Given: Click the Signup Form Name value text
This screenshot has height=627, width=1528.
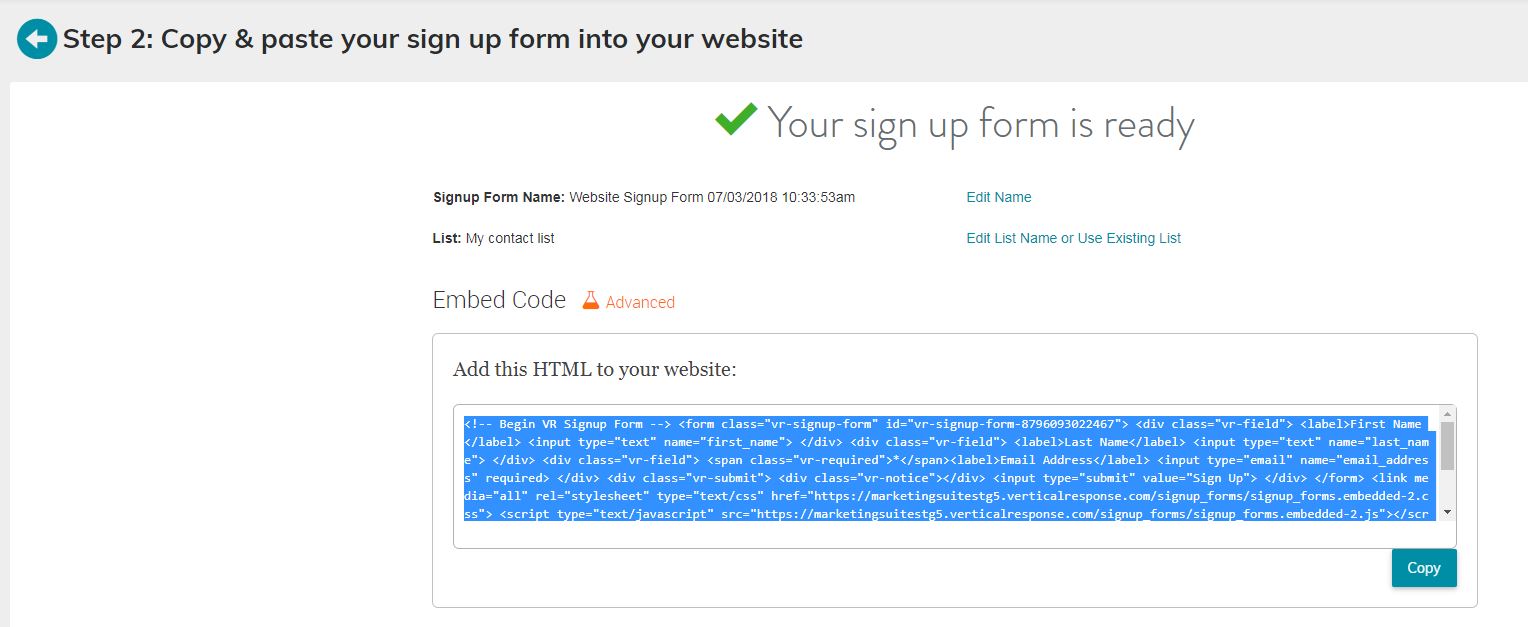Looking at the screenshot, I should 710,197.
